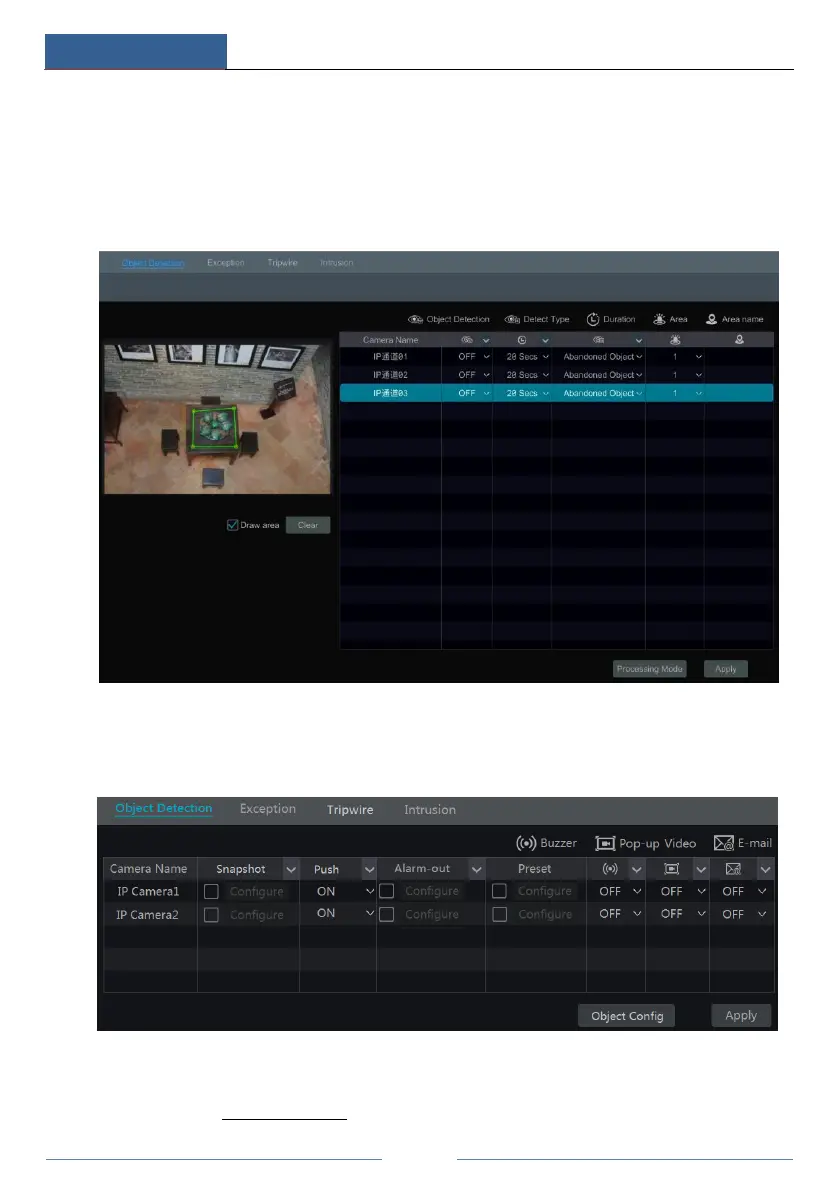Click pop-up video icon in Snapshot table header
Viewport: 839px width, 1191px height.
(672, 869)
